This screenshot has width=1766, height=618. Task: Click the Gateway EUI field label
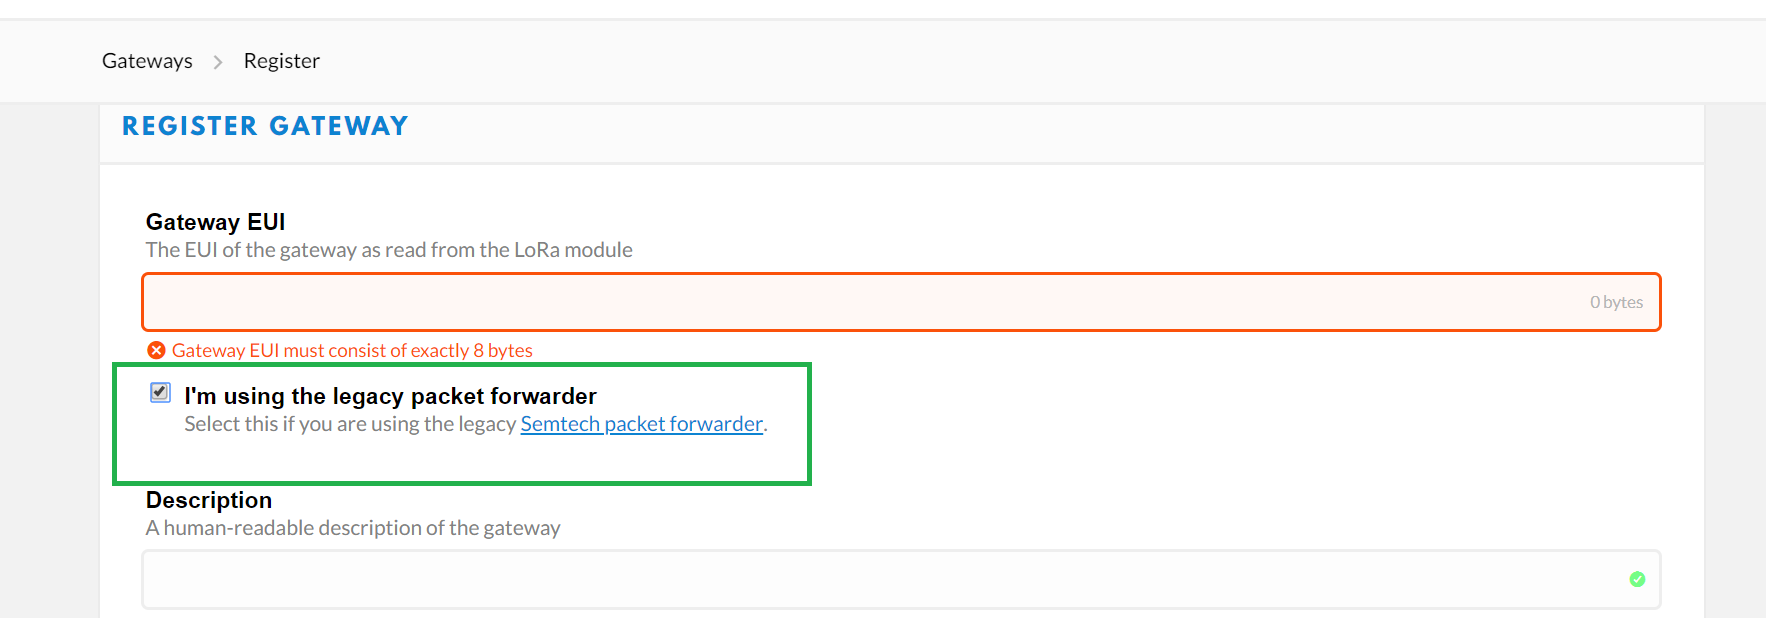tap(216, 222)
